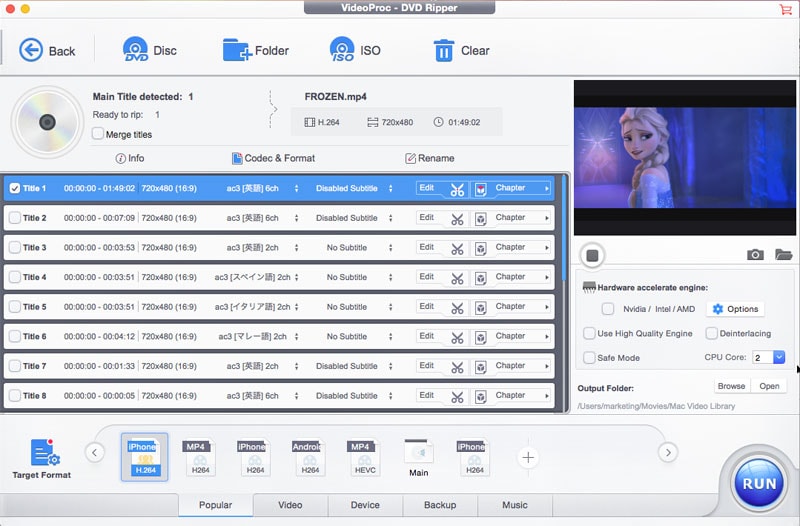The height and width of the screenshot is (526, 800).
Task: Enable the Merge titles checkbox
Action: coord(97,134)
